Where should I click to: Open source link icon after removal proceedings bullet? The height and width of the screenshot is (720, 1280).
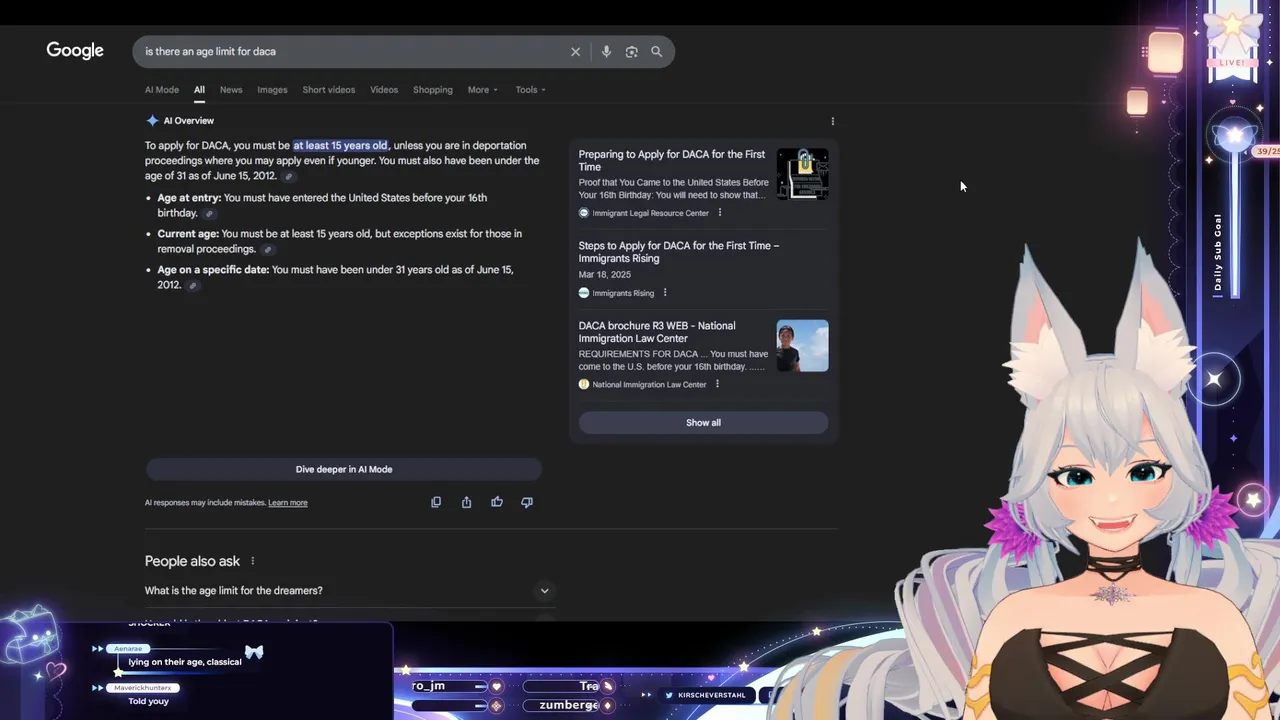[x=267, y=250]
